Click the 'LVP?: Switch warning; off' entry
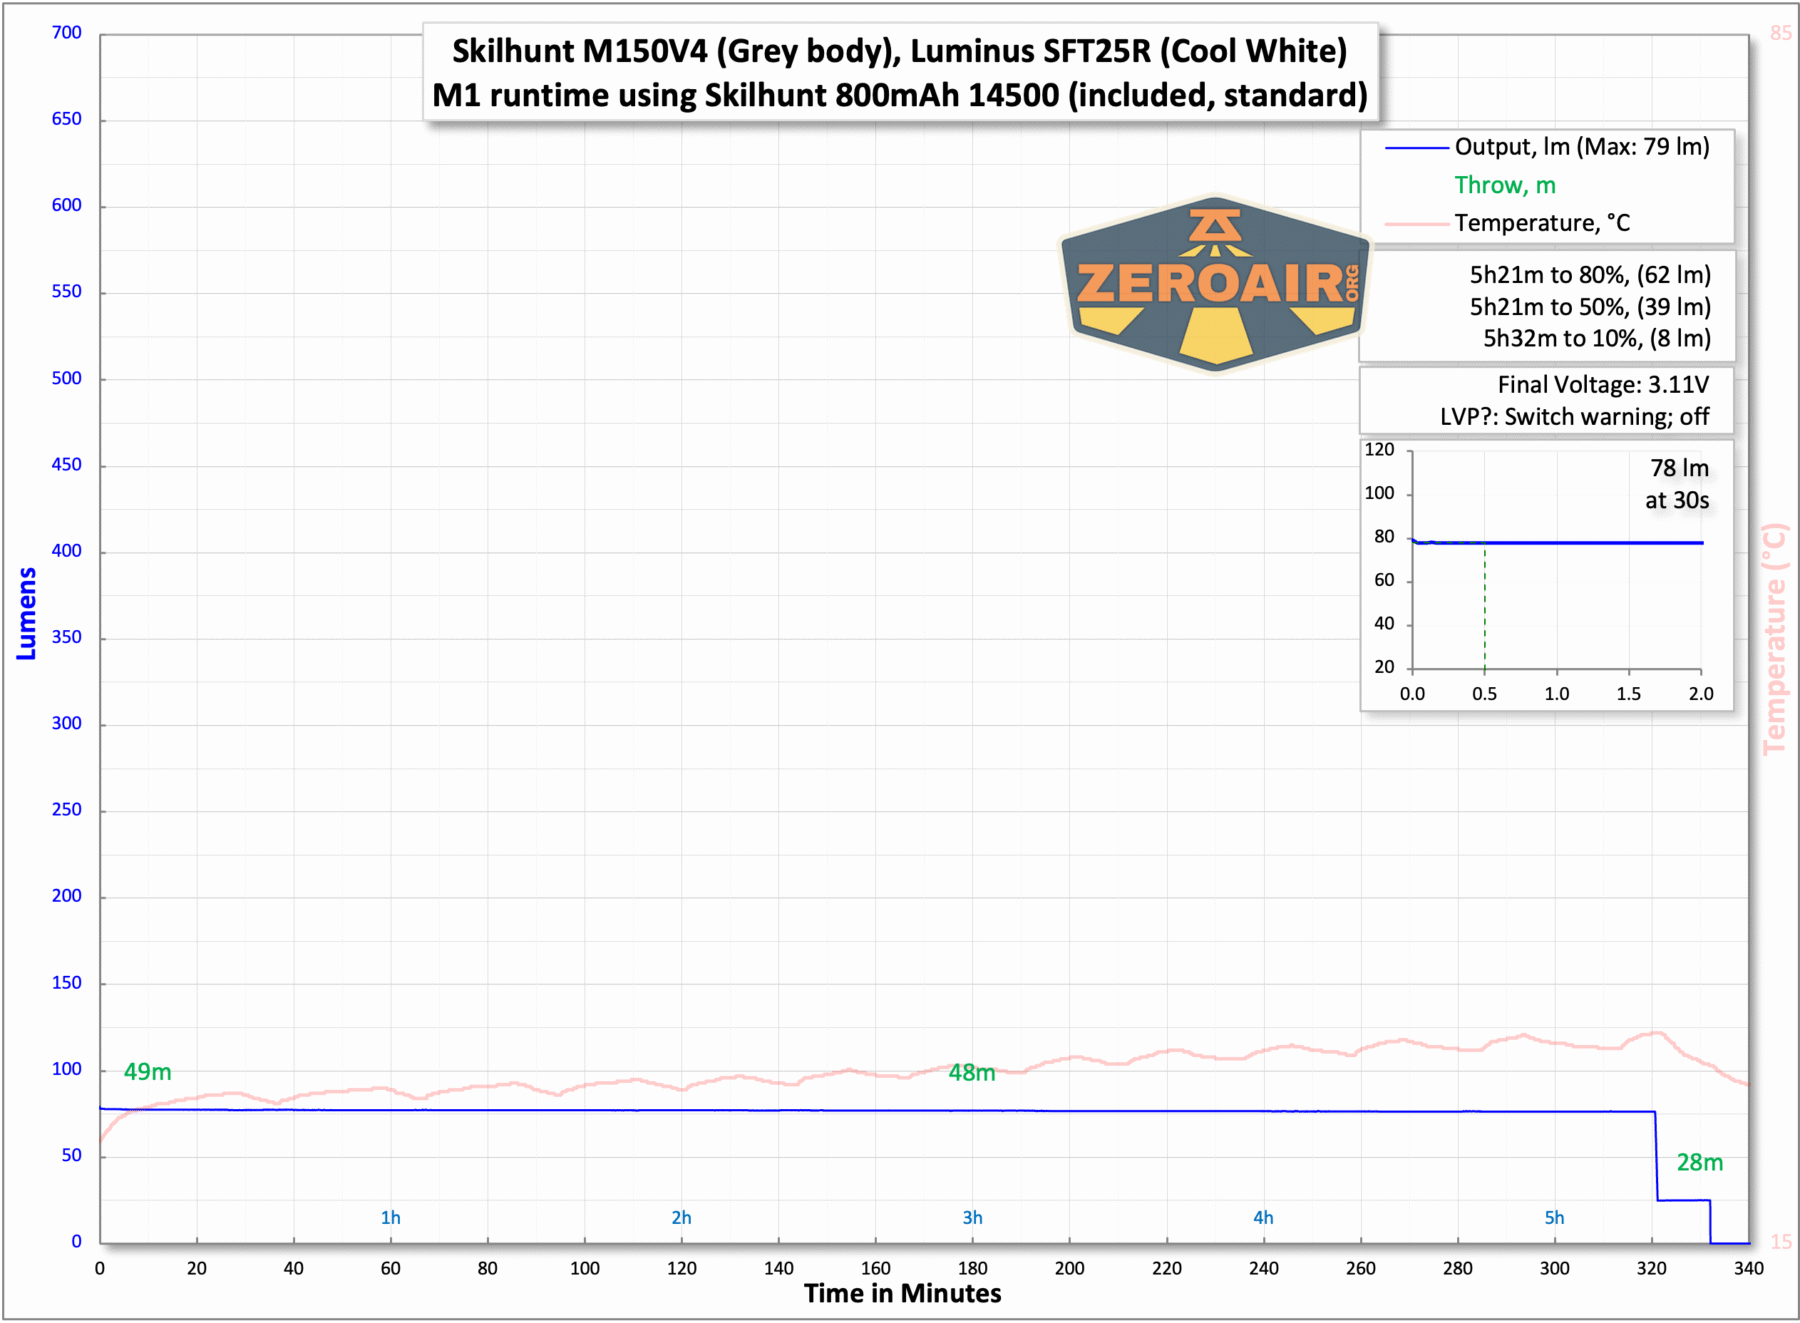 click(1575, 416)
